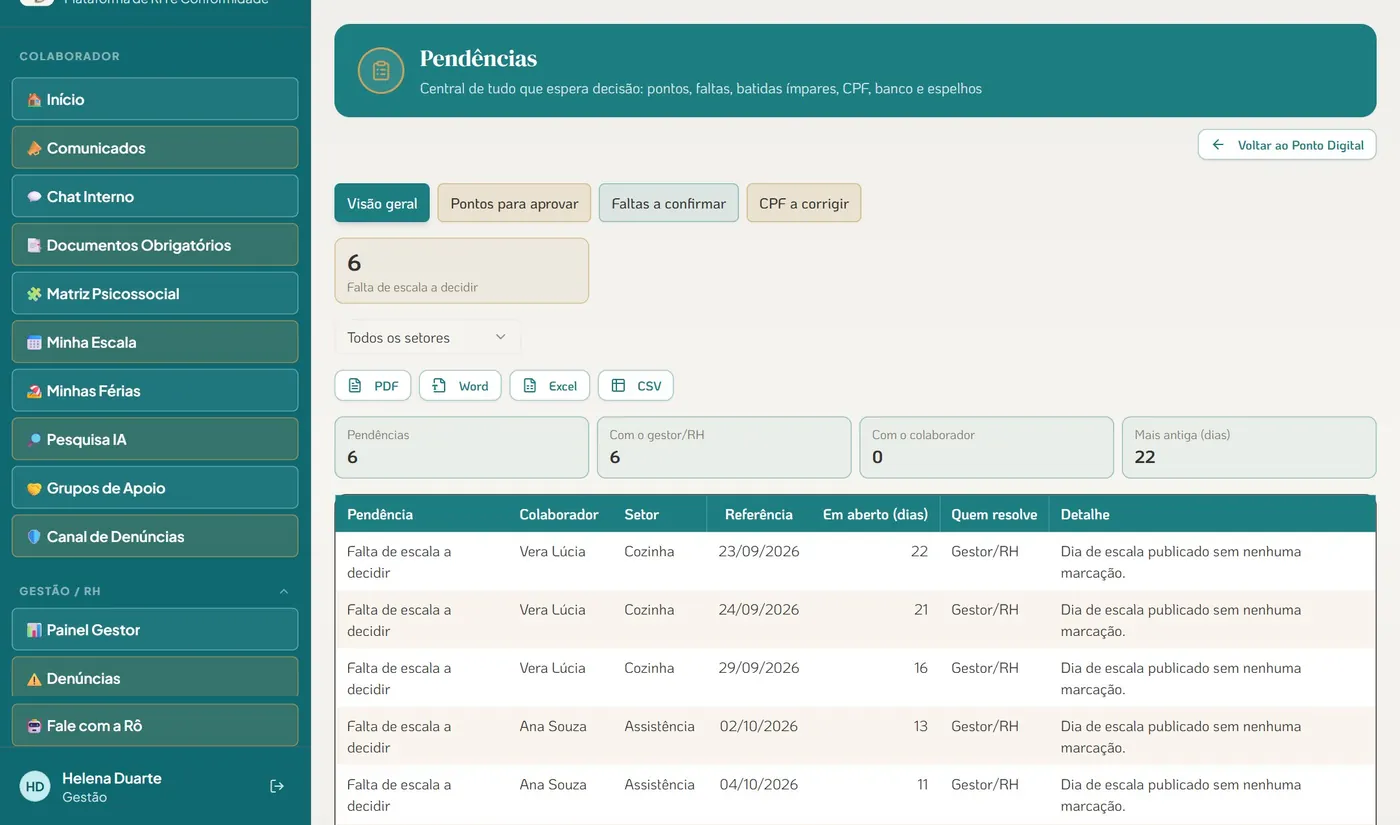Click the back arrow icon near Ponto Digital

point(1218,145)
